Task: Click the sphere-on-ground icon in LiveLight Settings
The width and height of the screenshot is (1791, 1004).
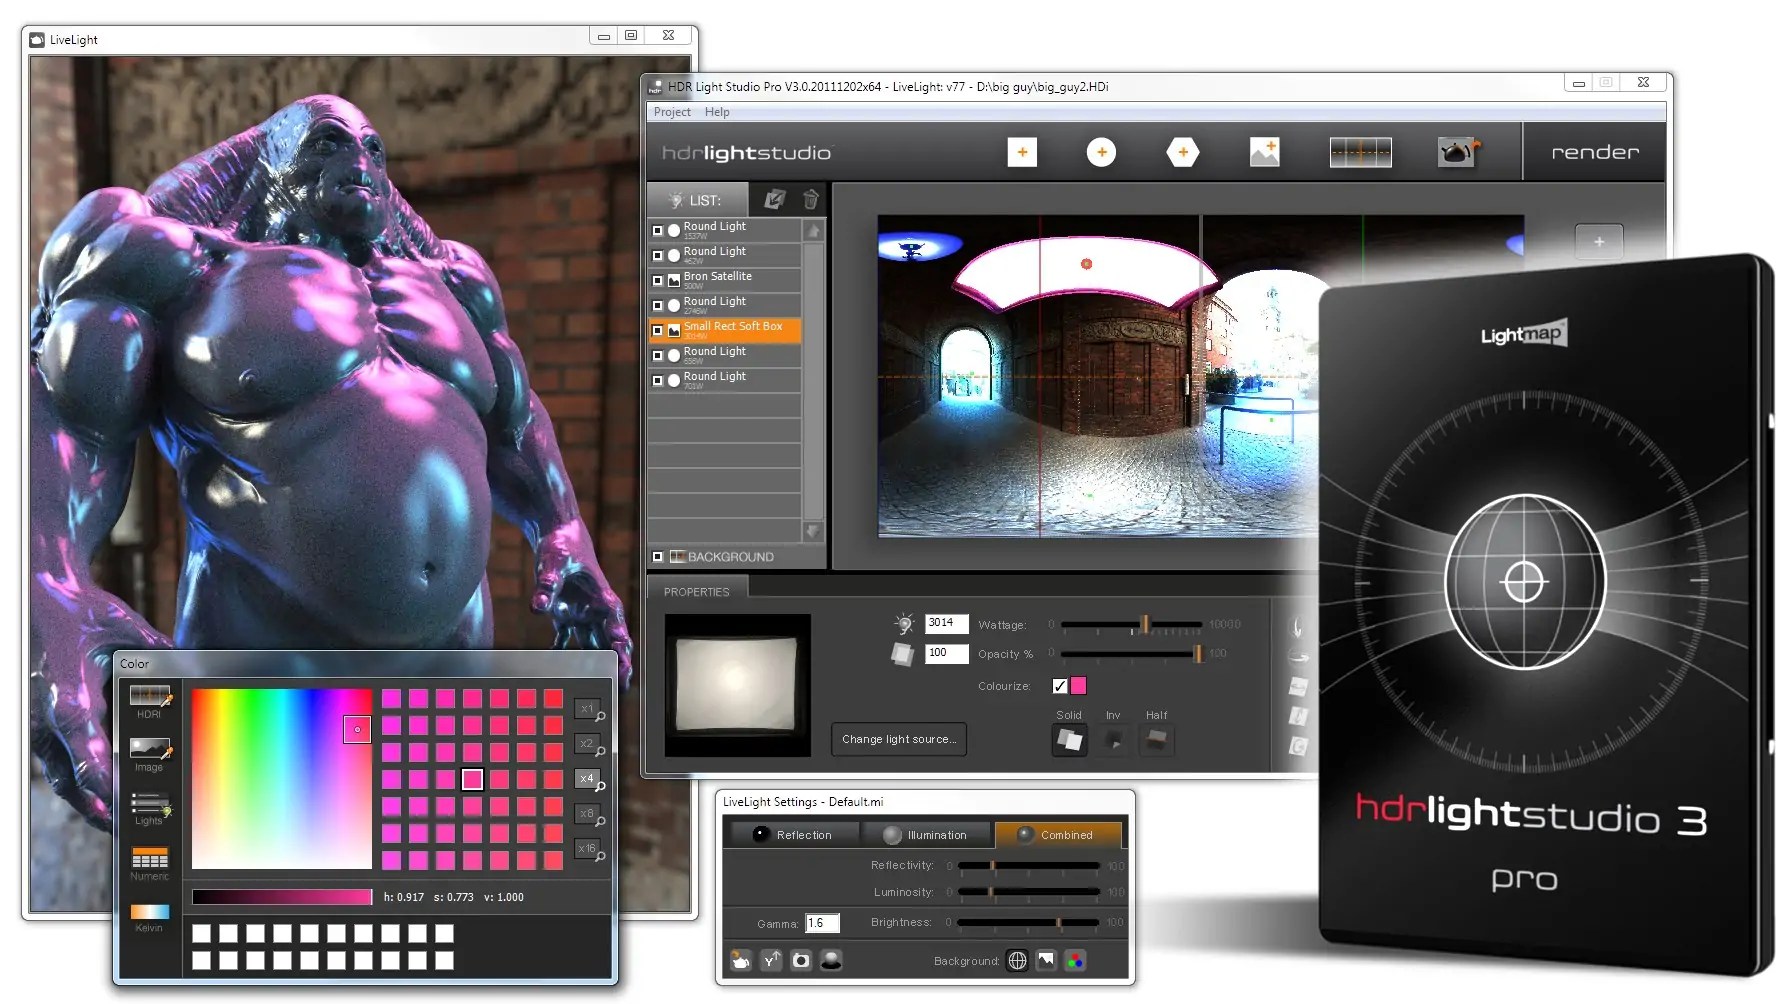Action: pos(831,960)
